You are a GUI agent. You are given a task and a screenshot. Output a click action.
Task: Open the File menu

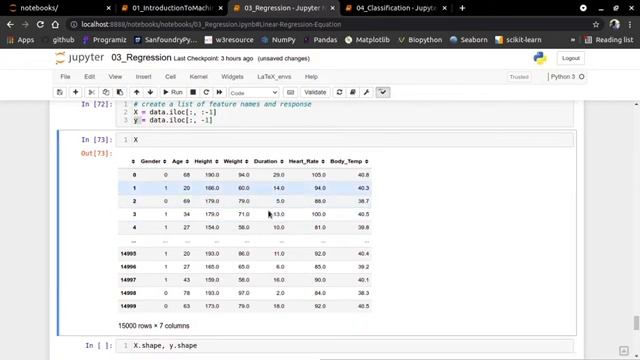pos(65,77)
